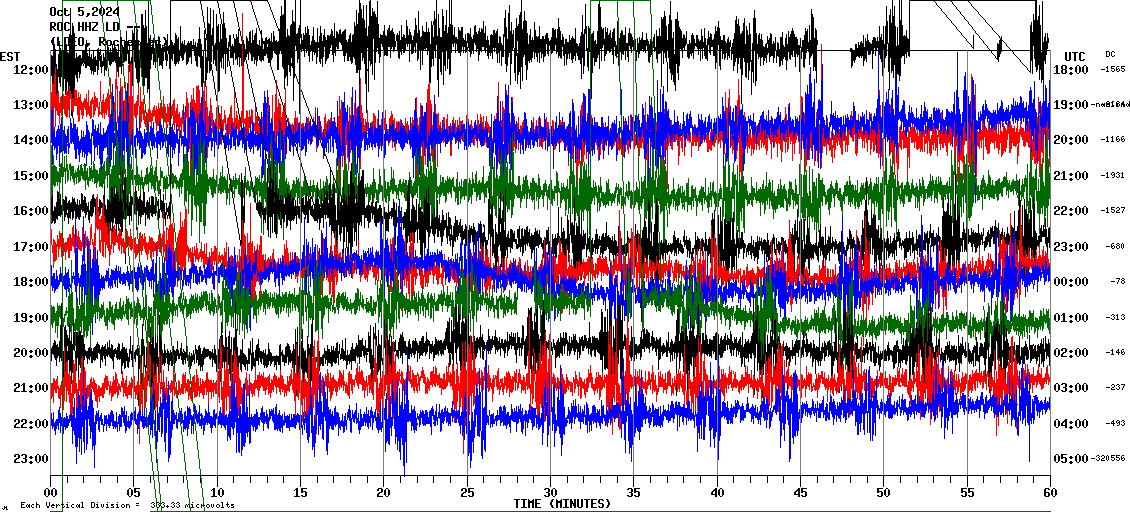Click the TIME (MINUTES) axis title
1130x519 pixels.
(562, 504)
